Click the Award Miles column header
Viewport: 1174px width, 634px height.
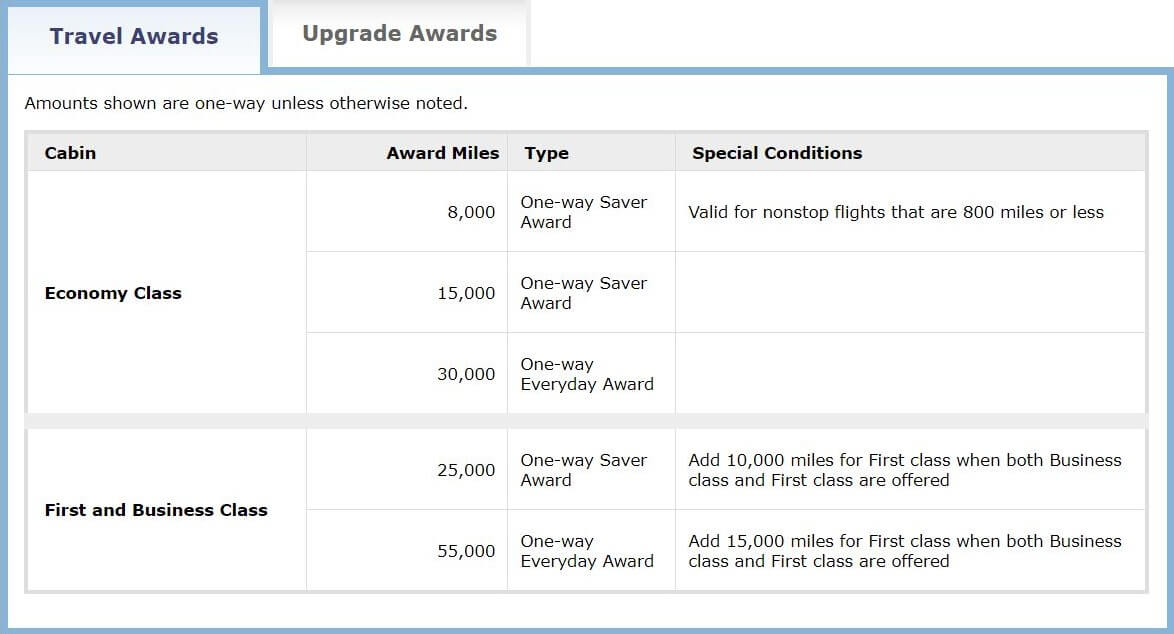tap(442, 153)
